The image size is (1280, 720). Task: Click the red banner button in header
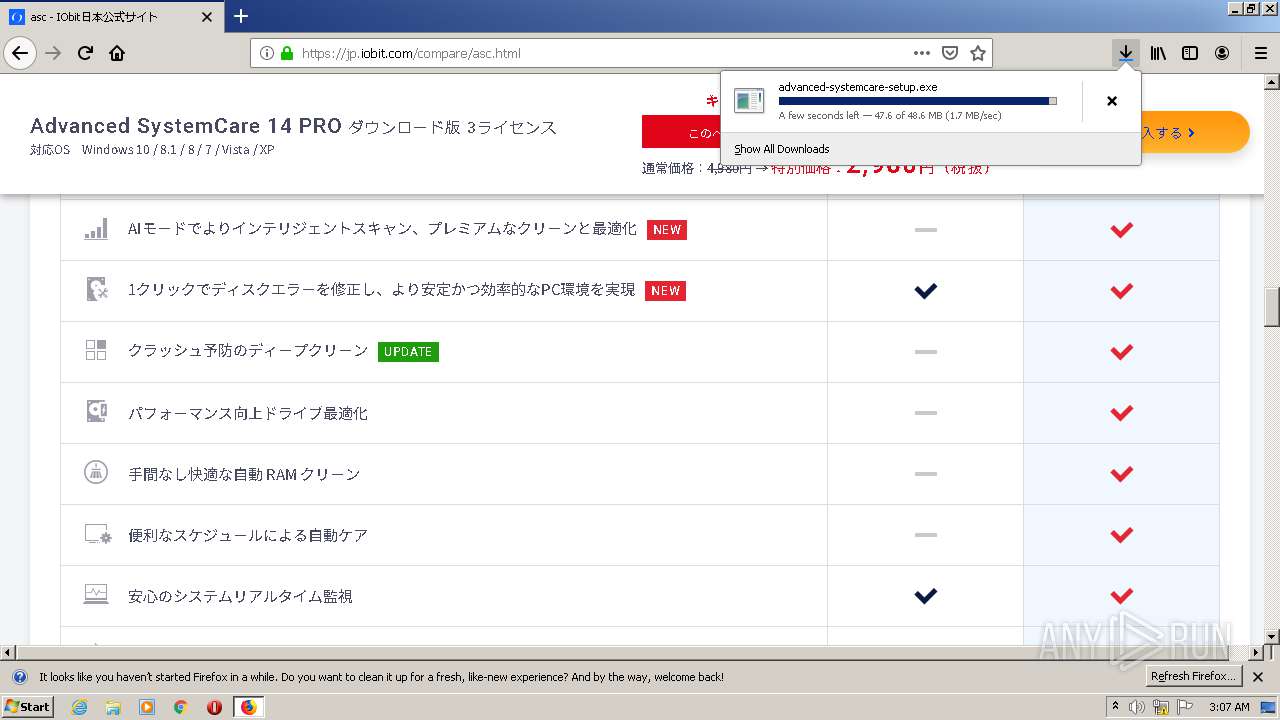click(682, 133)
